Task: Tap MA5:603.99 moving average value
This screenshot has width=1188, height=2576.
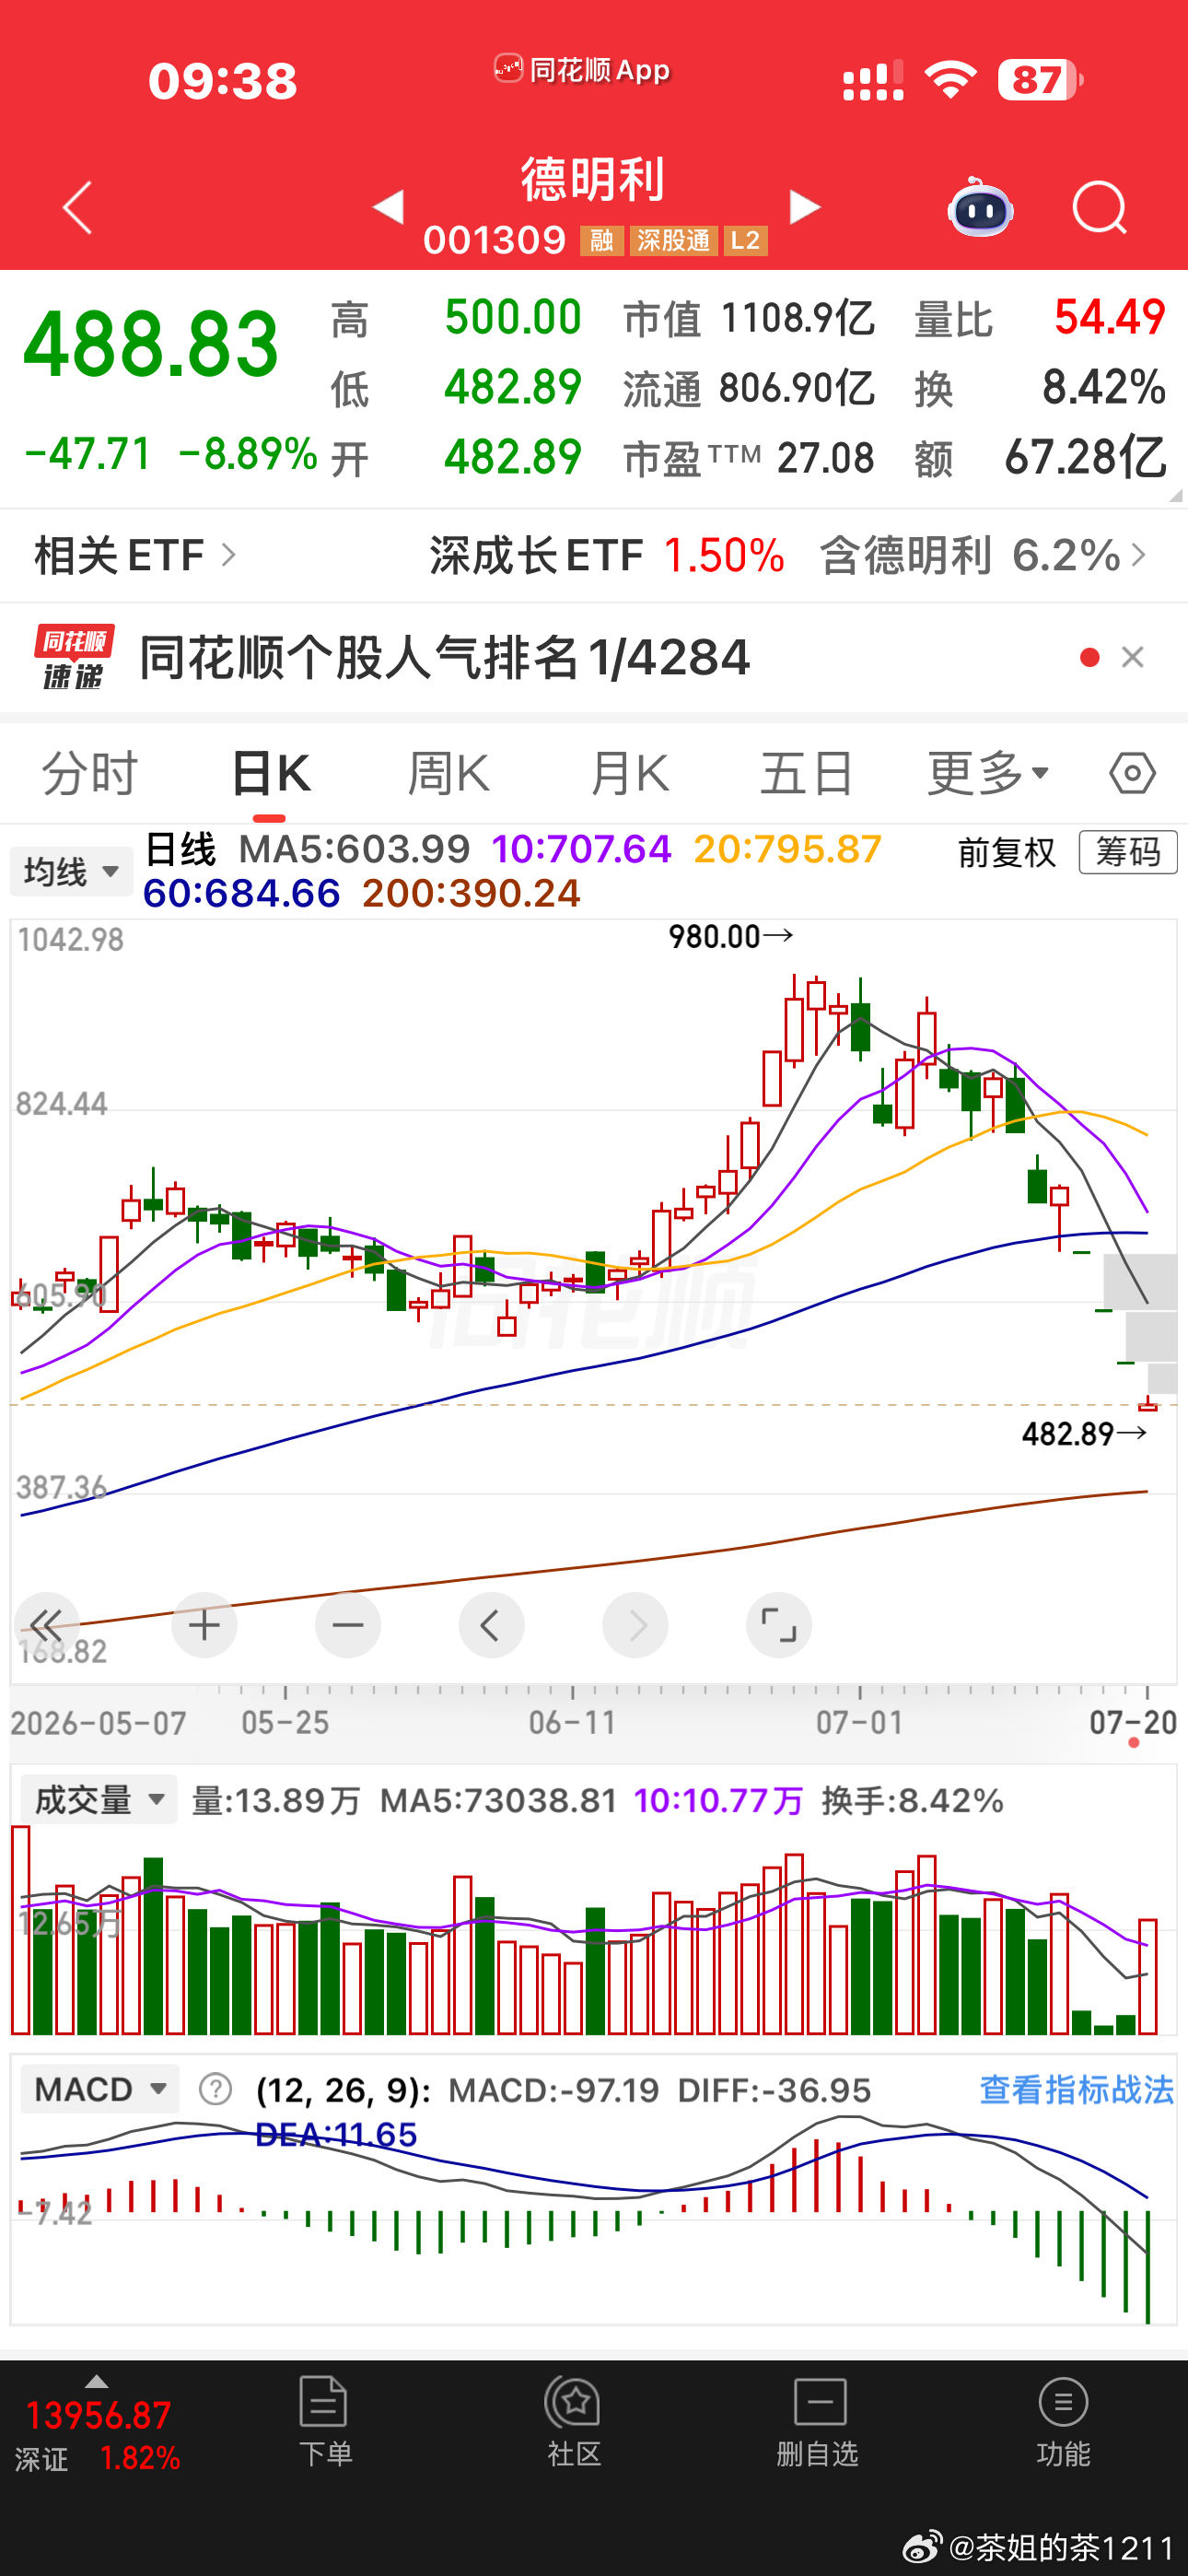Action: click(x=355, y=850)
